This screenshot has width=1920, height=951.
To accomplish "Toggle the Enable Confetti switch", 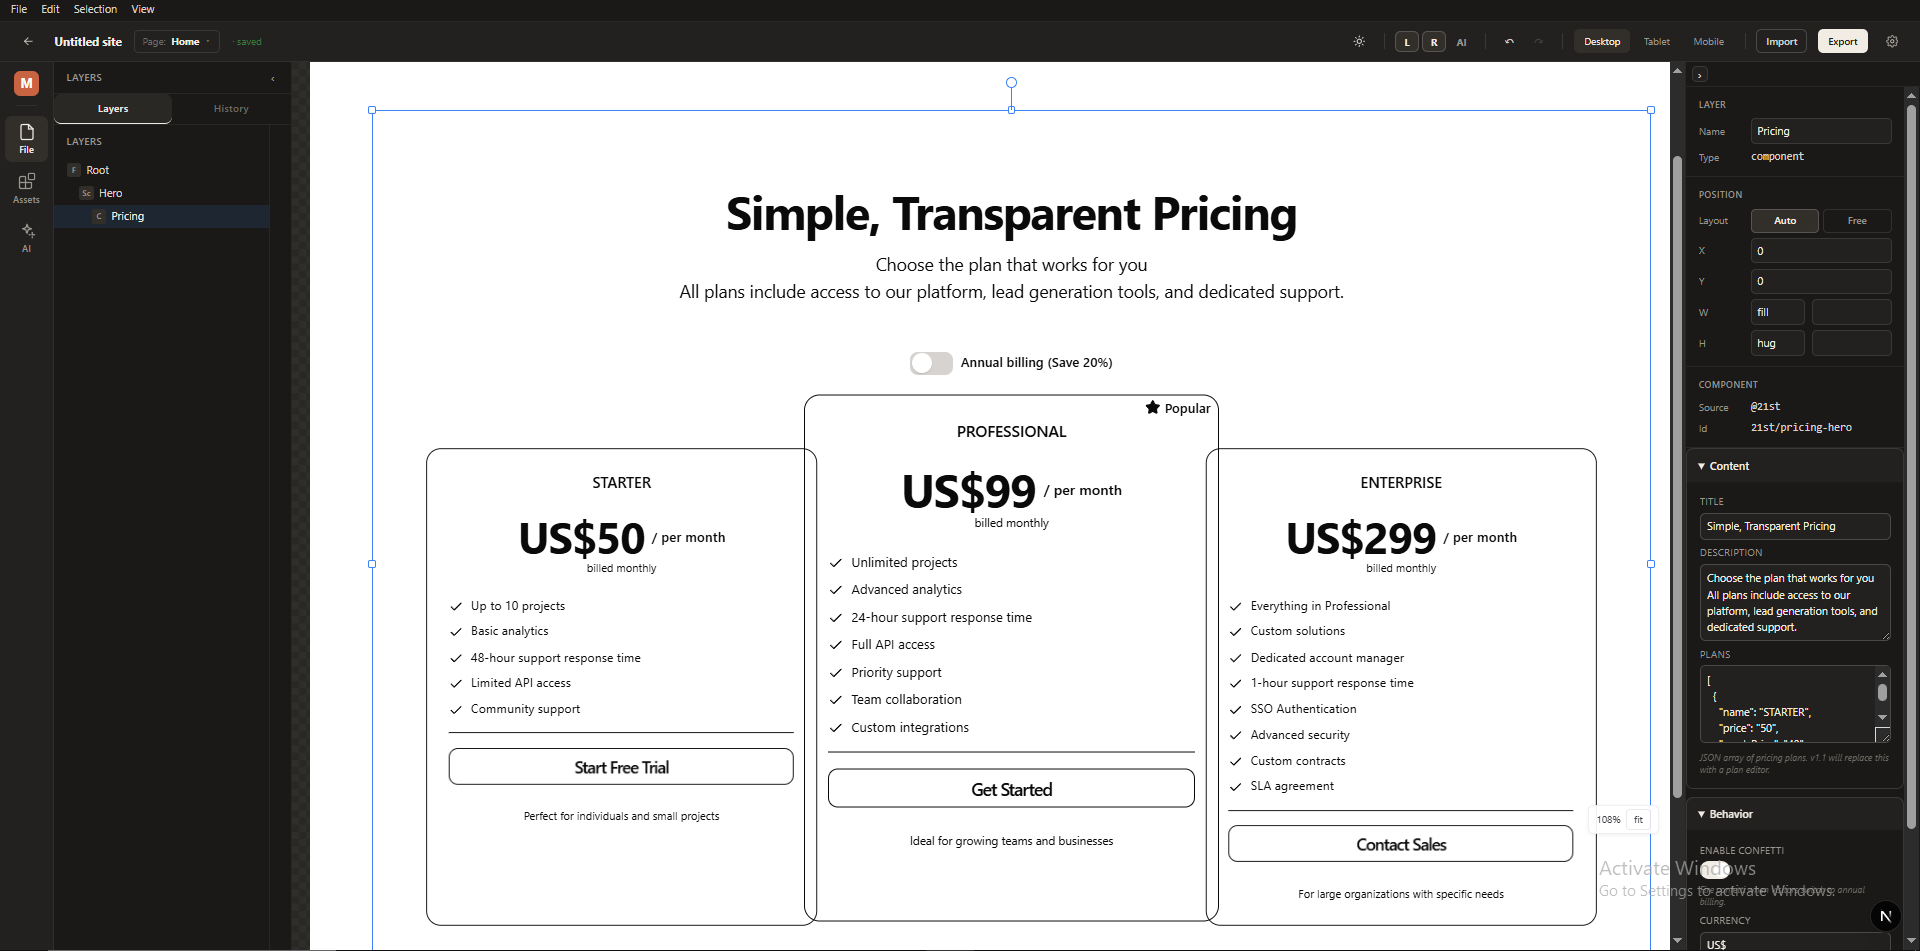I will click(x=1715, y=869).
